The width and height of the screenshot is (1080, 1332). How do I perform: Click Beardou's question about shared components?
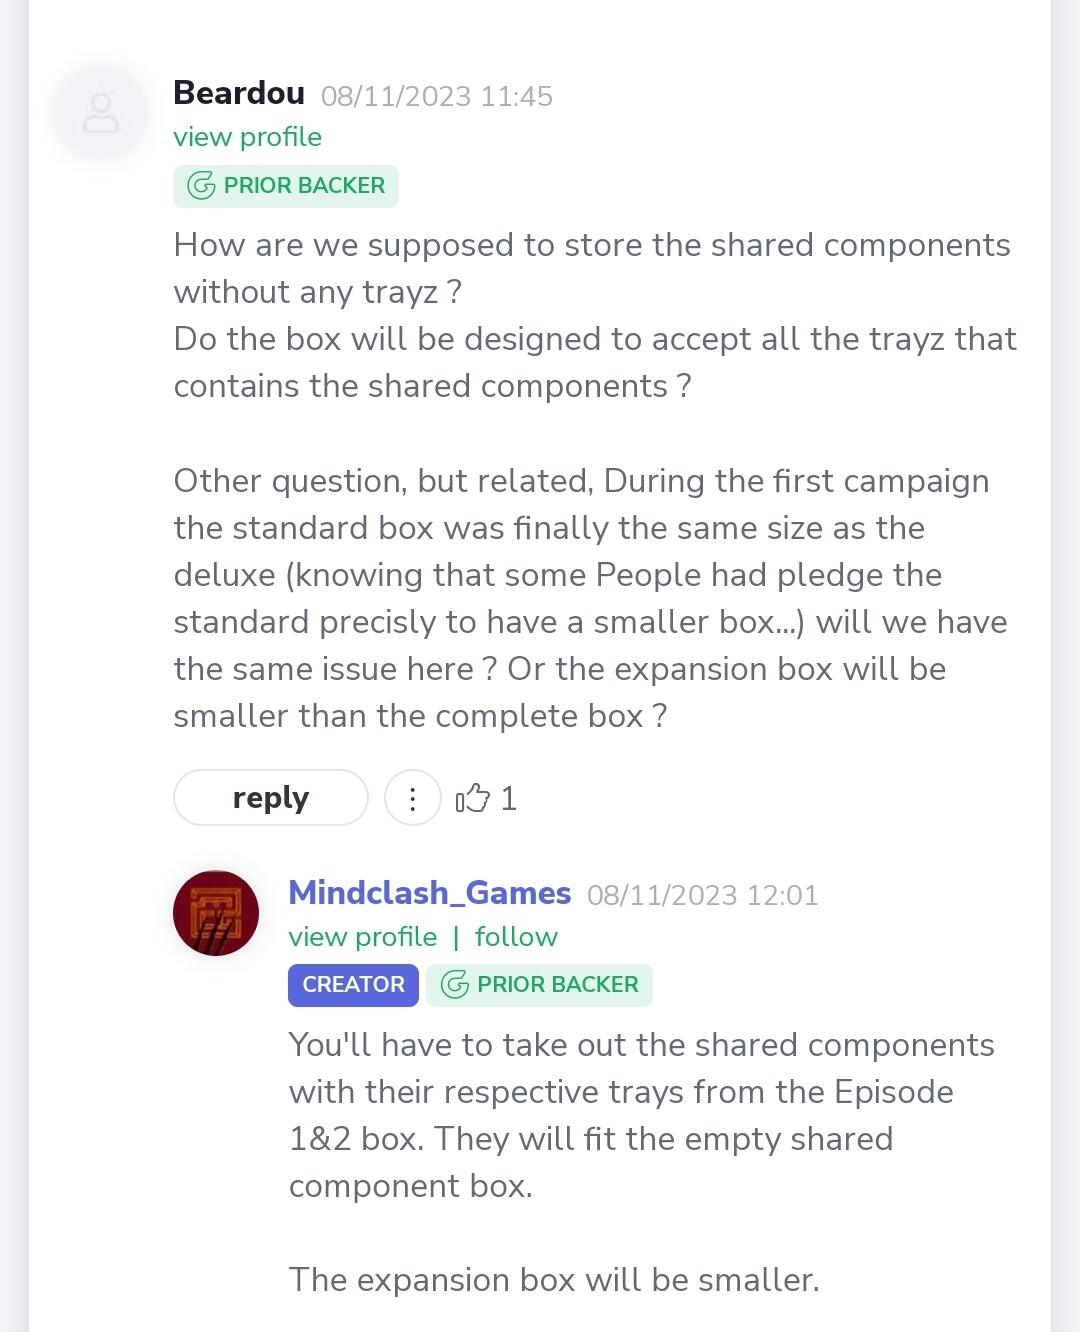click(x=592, y=269)
